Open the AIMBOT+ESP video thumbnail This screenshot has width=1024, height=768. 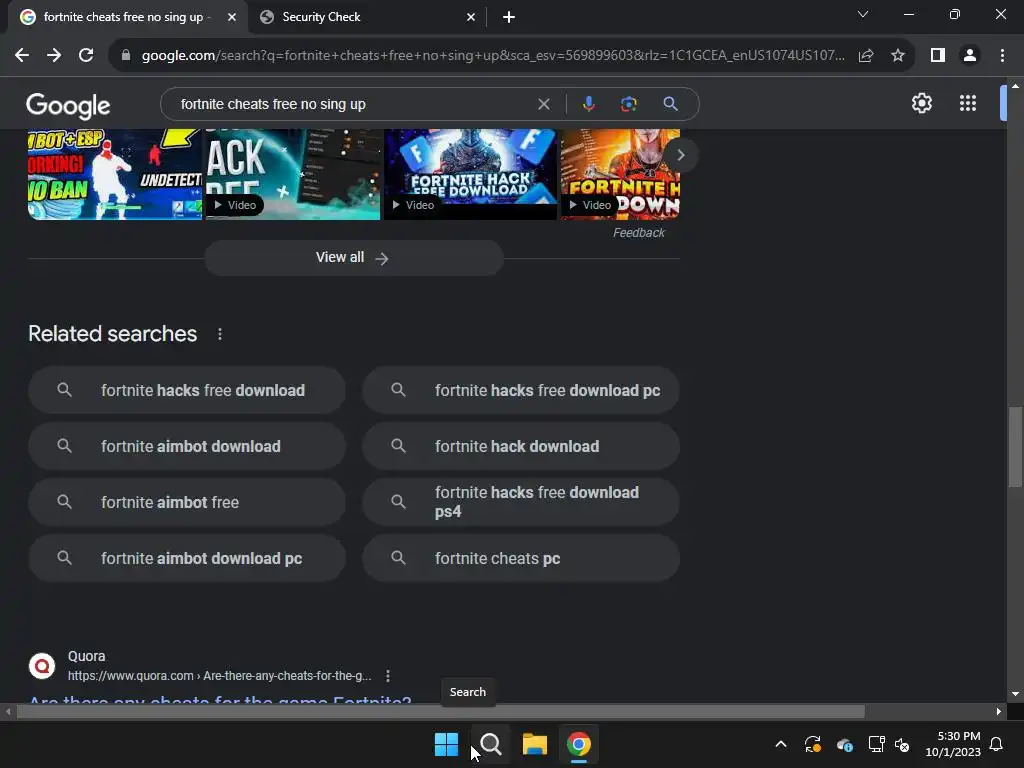pyautogui.click(x=115, y=174)
